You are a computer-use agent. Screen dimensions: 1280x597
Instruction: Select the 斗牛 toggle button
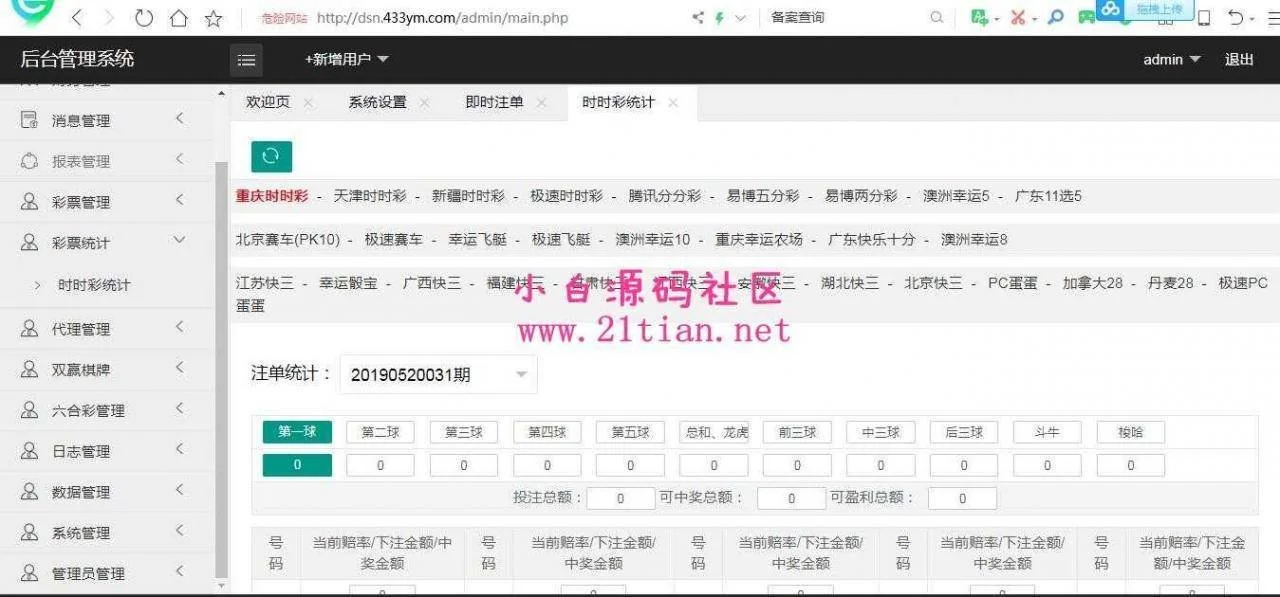[1047, 432]
